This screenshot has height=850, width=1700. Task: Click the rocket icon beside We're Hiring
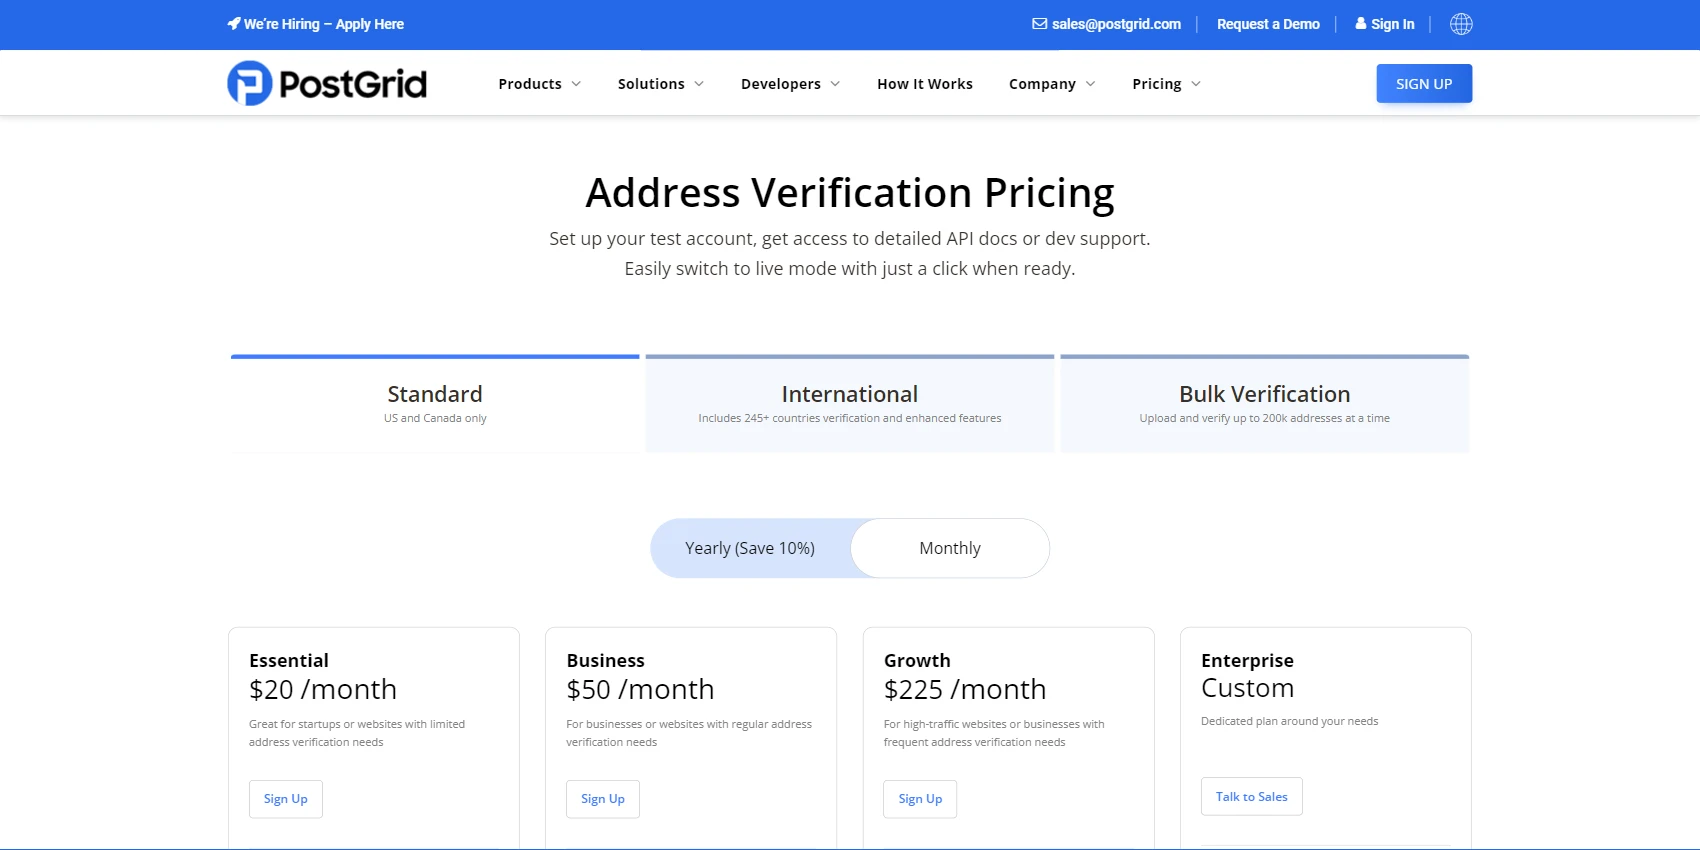coord(234,23)
